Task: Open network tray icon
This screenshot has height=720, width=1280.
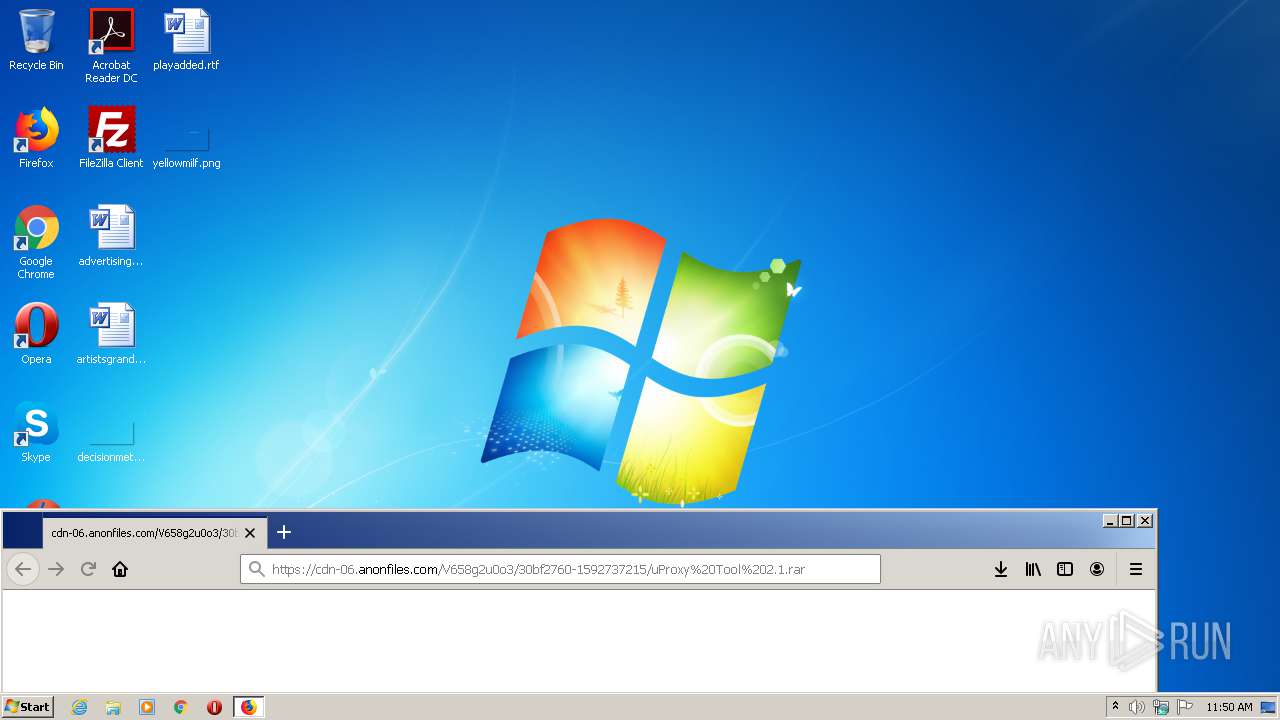Action: (x=1161, y=707)
